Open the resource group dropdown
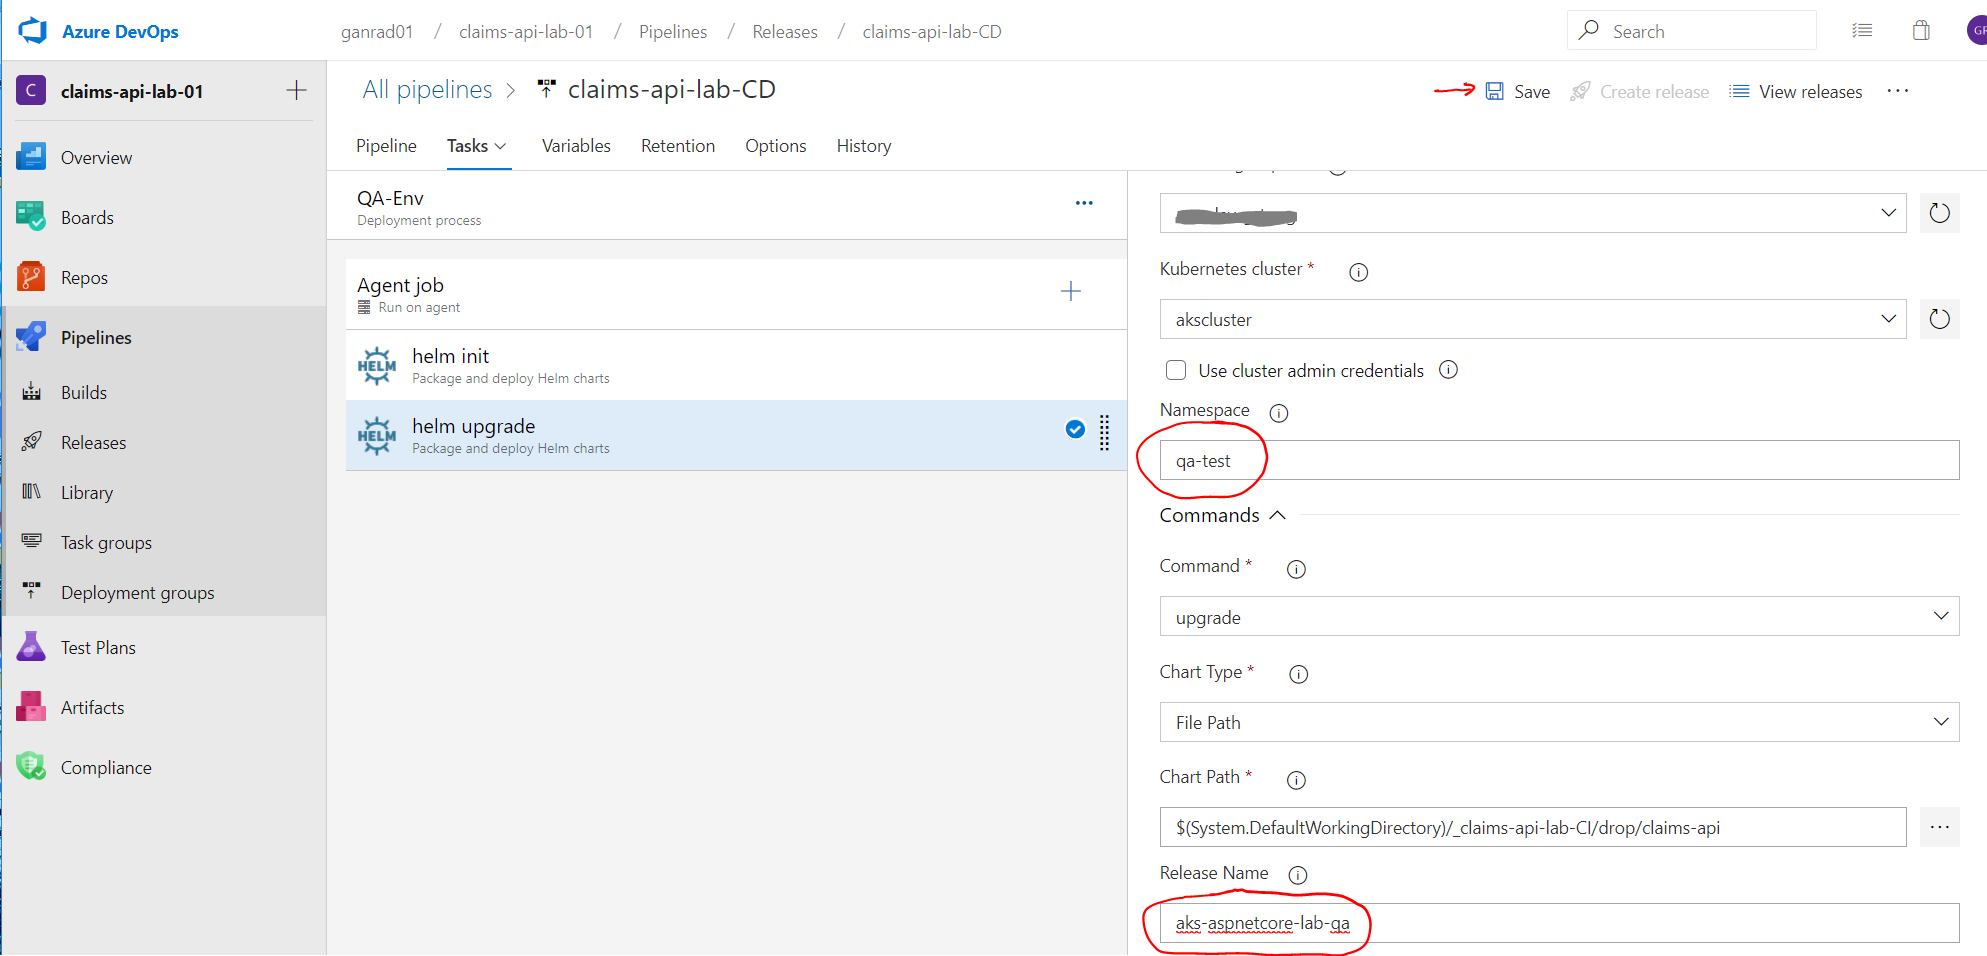The width and height of the screenshot is (1987, 956). tap(1533, 213)
